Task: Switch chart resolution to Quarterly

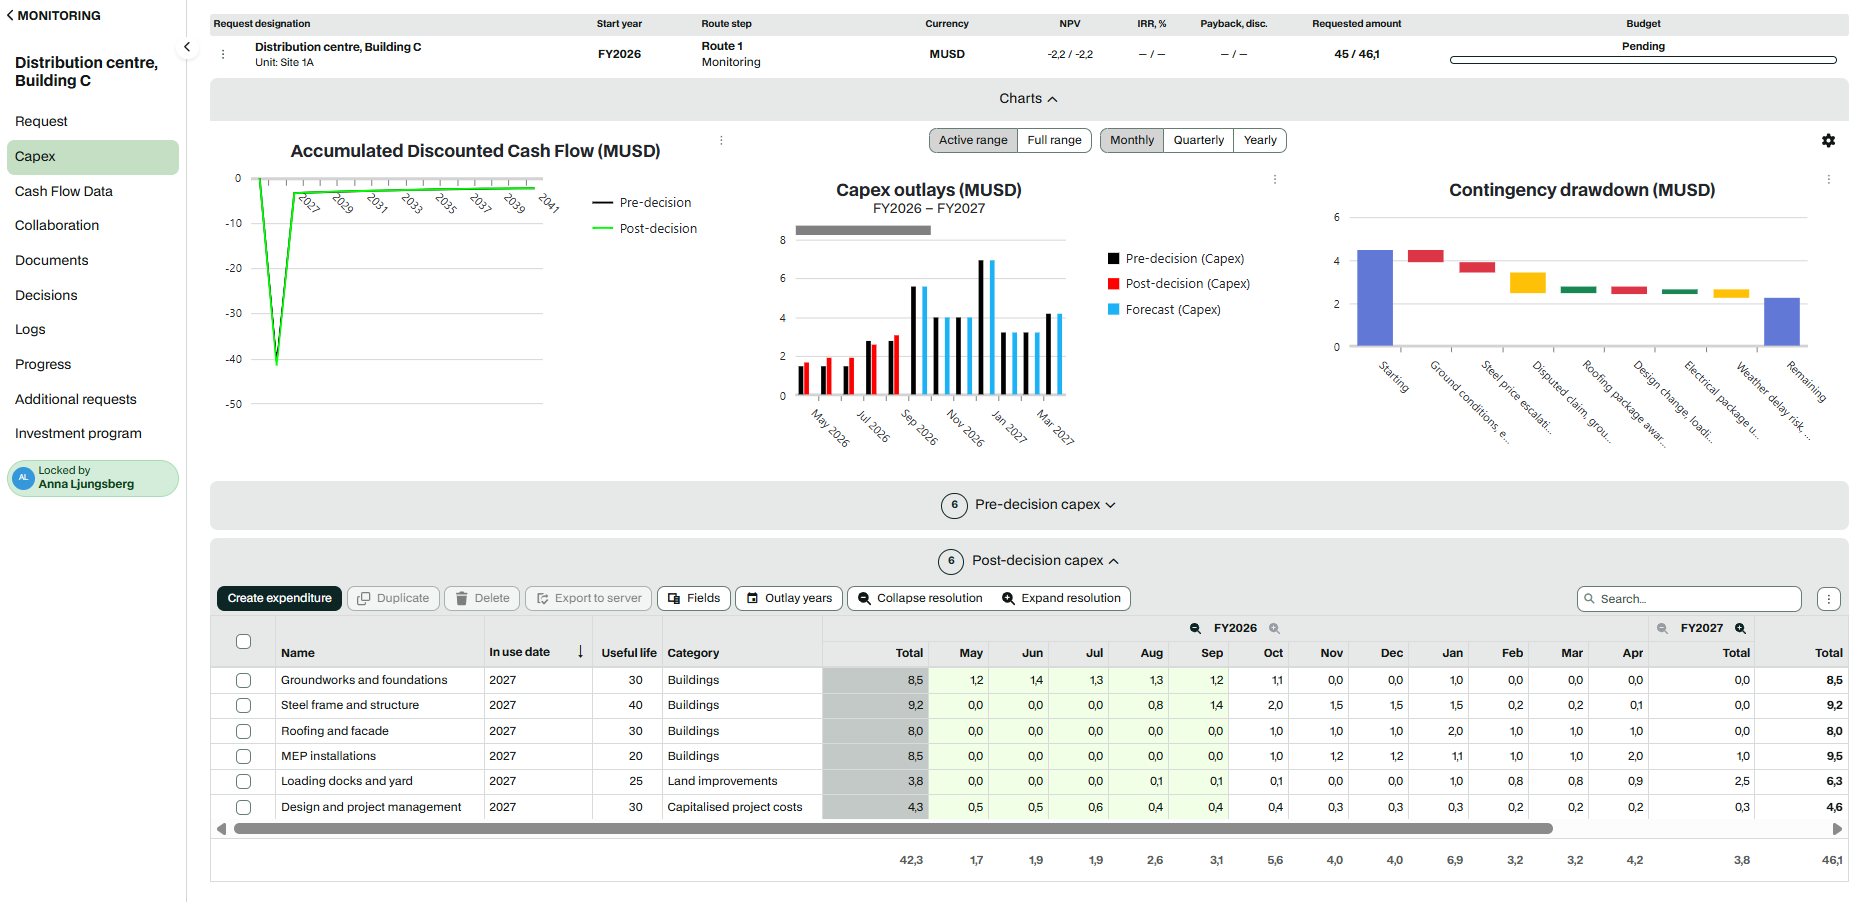Action: point(1198,141)
